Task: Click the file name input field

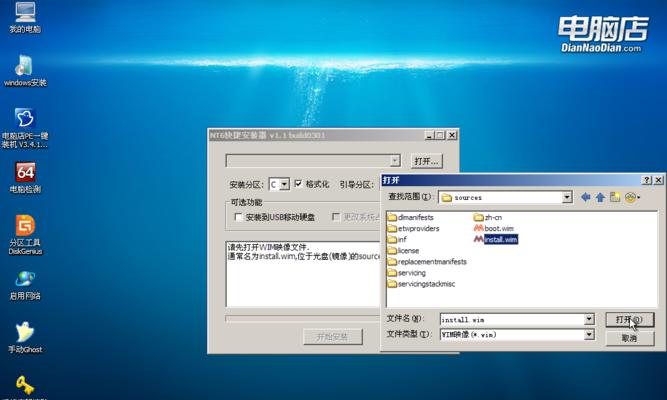Action: coord(512,319)
